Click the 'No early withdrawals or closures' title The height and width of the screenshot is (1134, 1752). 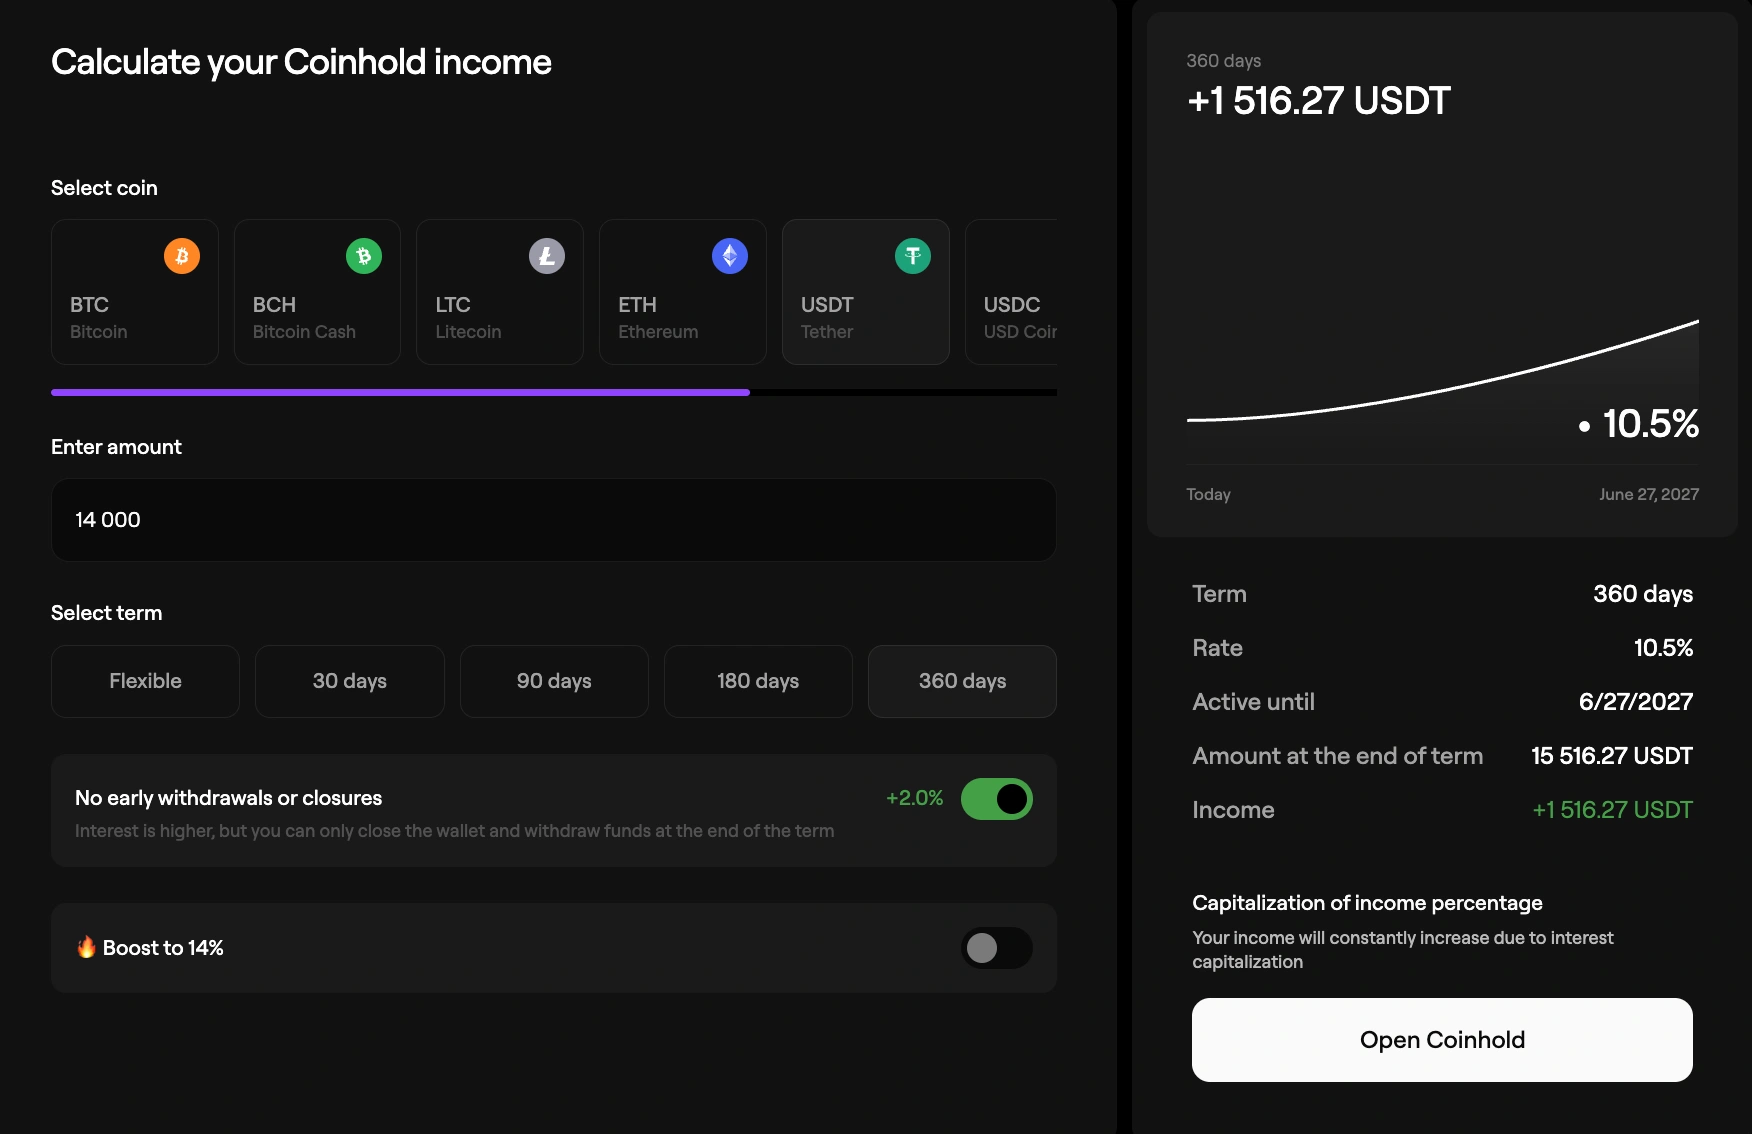(x=228, y=798)
